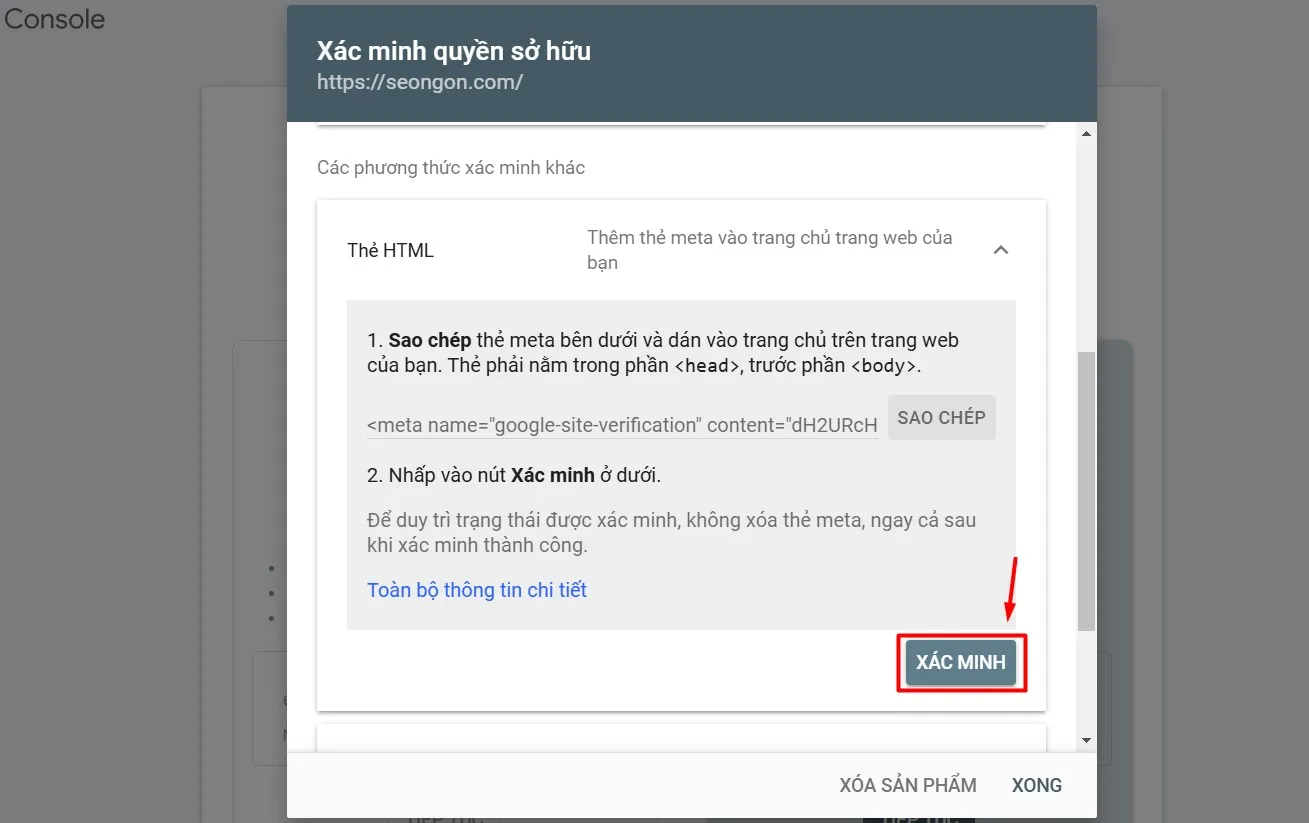Click the scrollbar down arrow
The width and height of the screenshot is (1309, 823).
1086,740
